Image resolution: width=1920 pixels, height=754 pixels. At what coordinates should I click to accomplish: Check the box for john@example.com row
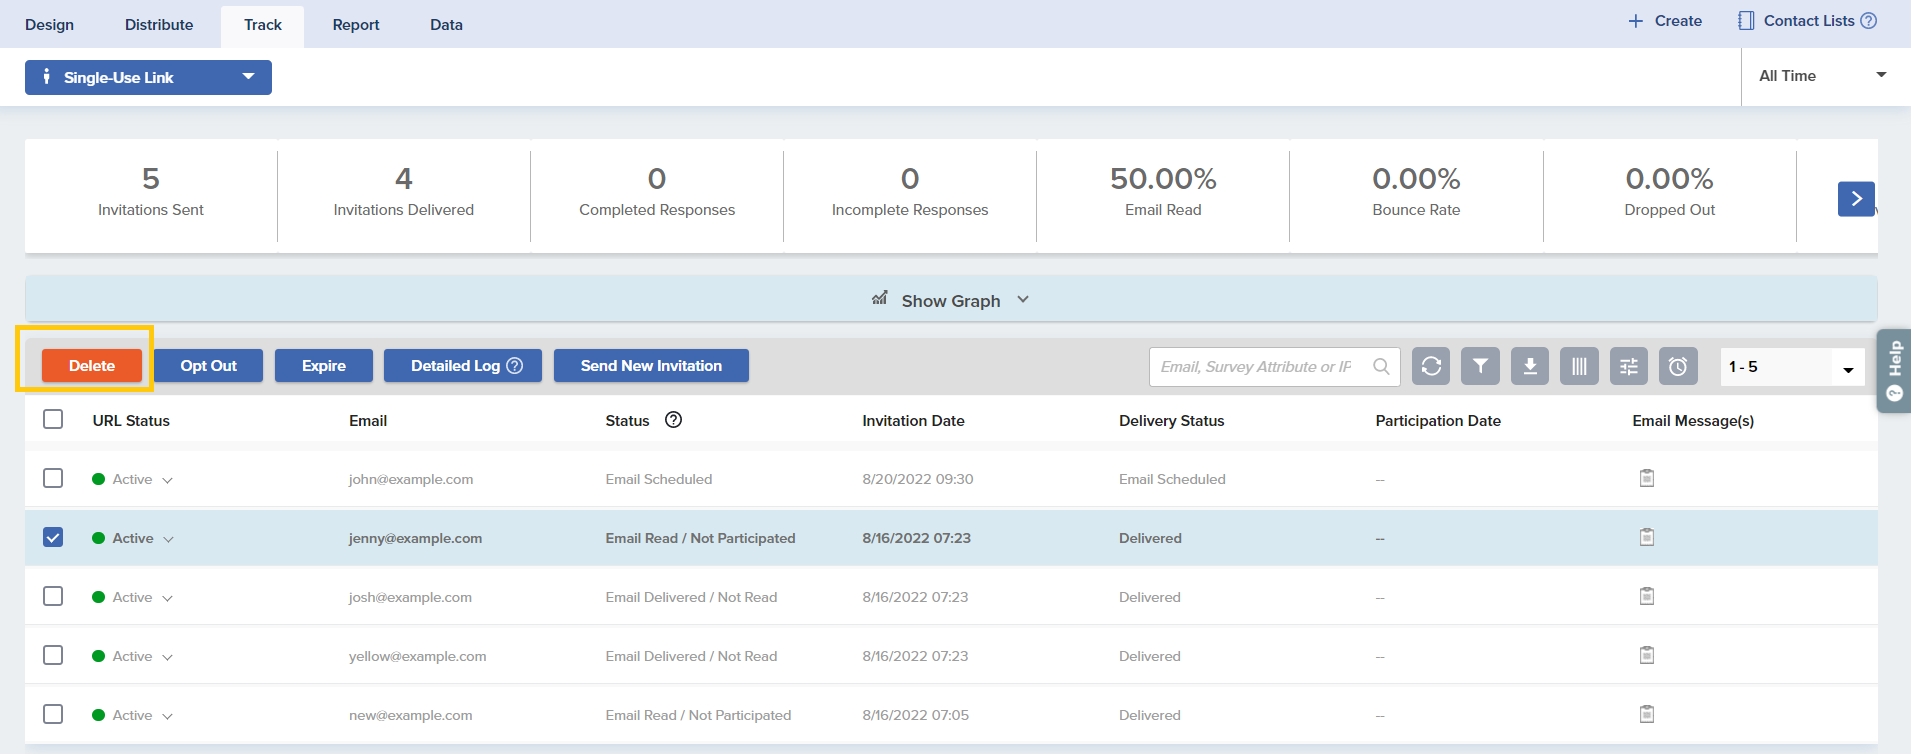53,478
